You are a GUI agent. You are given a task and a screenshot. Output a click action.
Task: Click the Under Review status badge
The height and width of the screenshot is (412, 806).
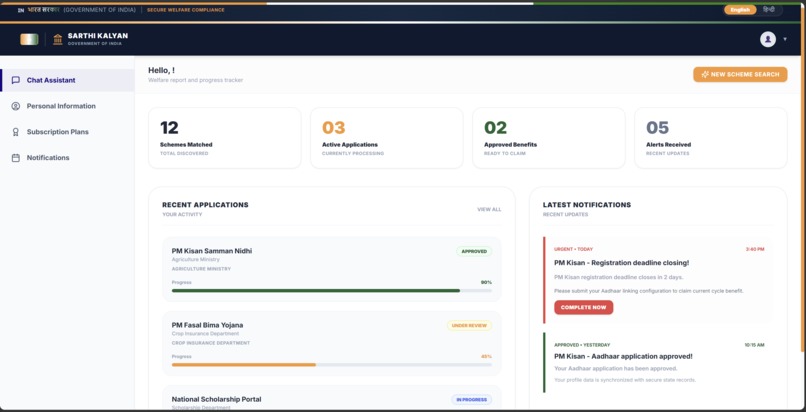469,326
